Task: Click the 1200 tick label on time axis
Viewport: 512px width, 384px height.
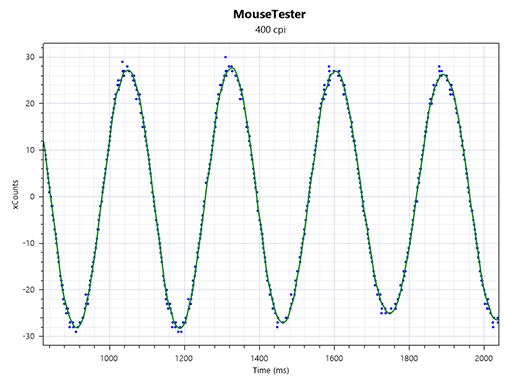Action: [x=184, y=358]
